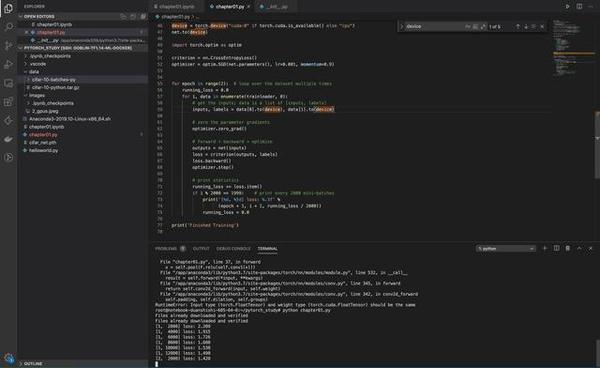Screen dimensions: 600x368
Task: Kill the terminal with trash icon
Action: (568, 248)
